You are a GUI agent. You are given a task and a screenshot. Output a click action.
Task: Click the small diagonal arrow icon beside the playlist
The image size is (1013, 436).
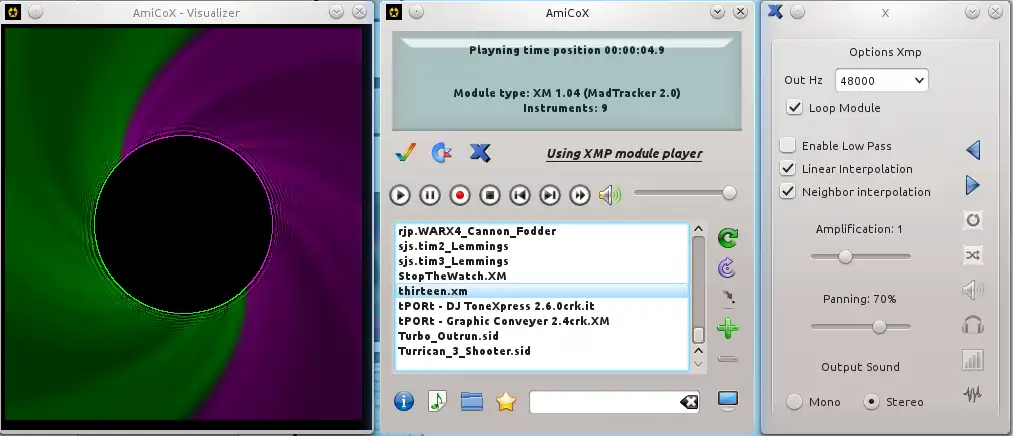click(728, 298)
